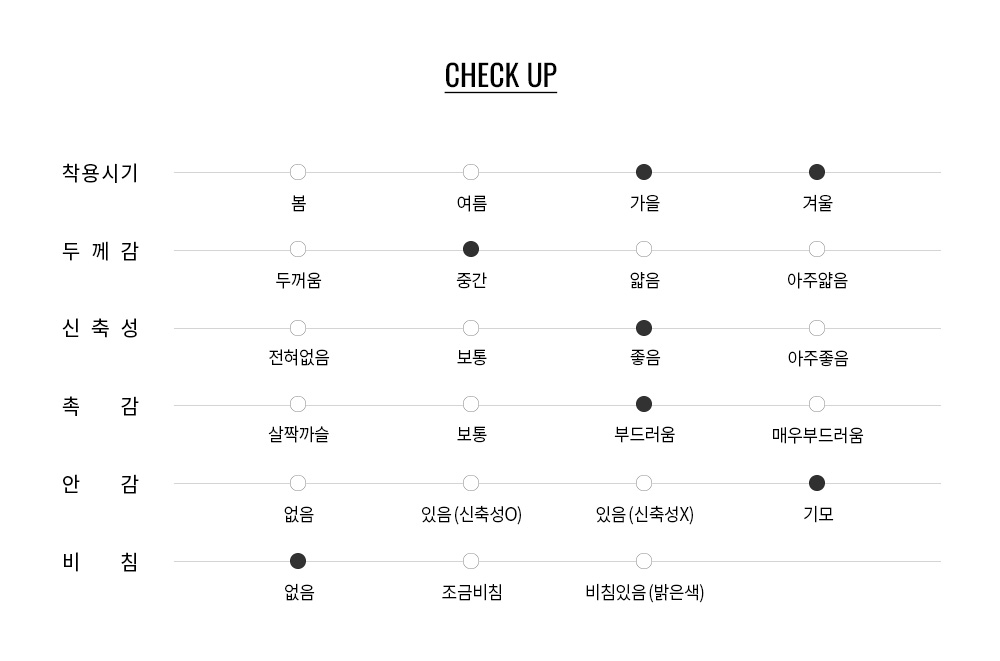Click the filled 겨울 season dot
This screenshot has width=1000, height=661.
pyautogui.click(x=817, y=172)
